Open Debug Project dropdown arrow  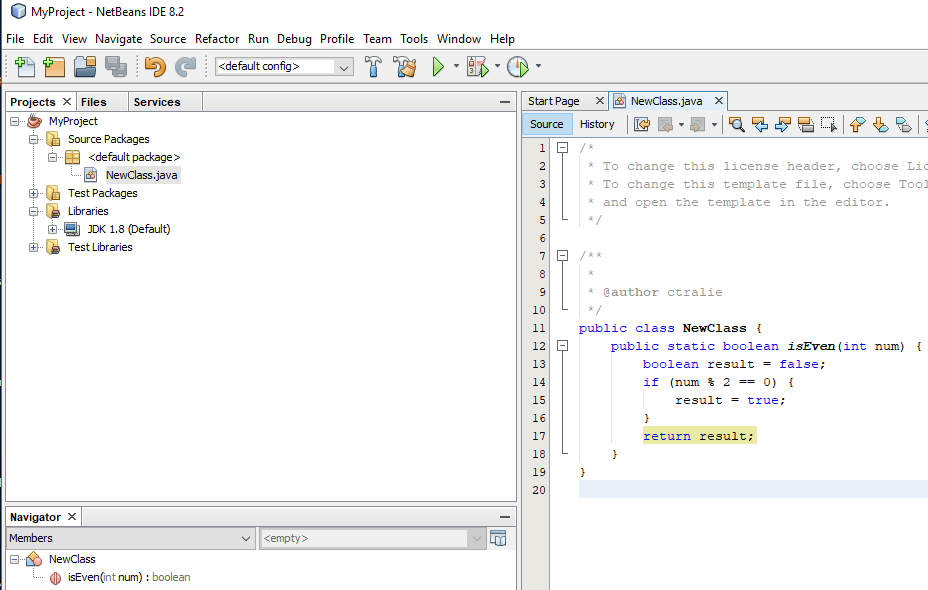(x=497, y=66)
